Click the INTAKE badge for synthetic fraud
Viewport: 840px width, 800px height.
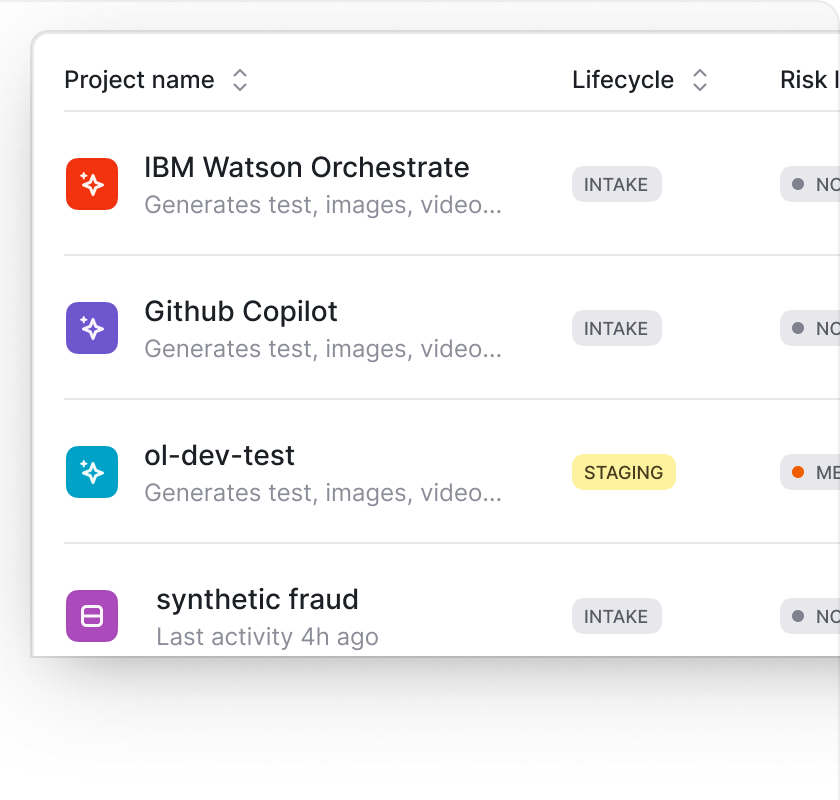point(617,617)
